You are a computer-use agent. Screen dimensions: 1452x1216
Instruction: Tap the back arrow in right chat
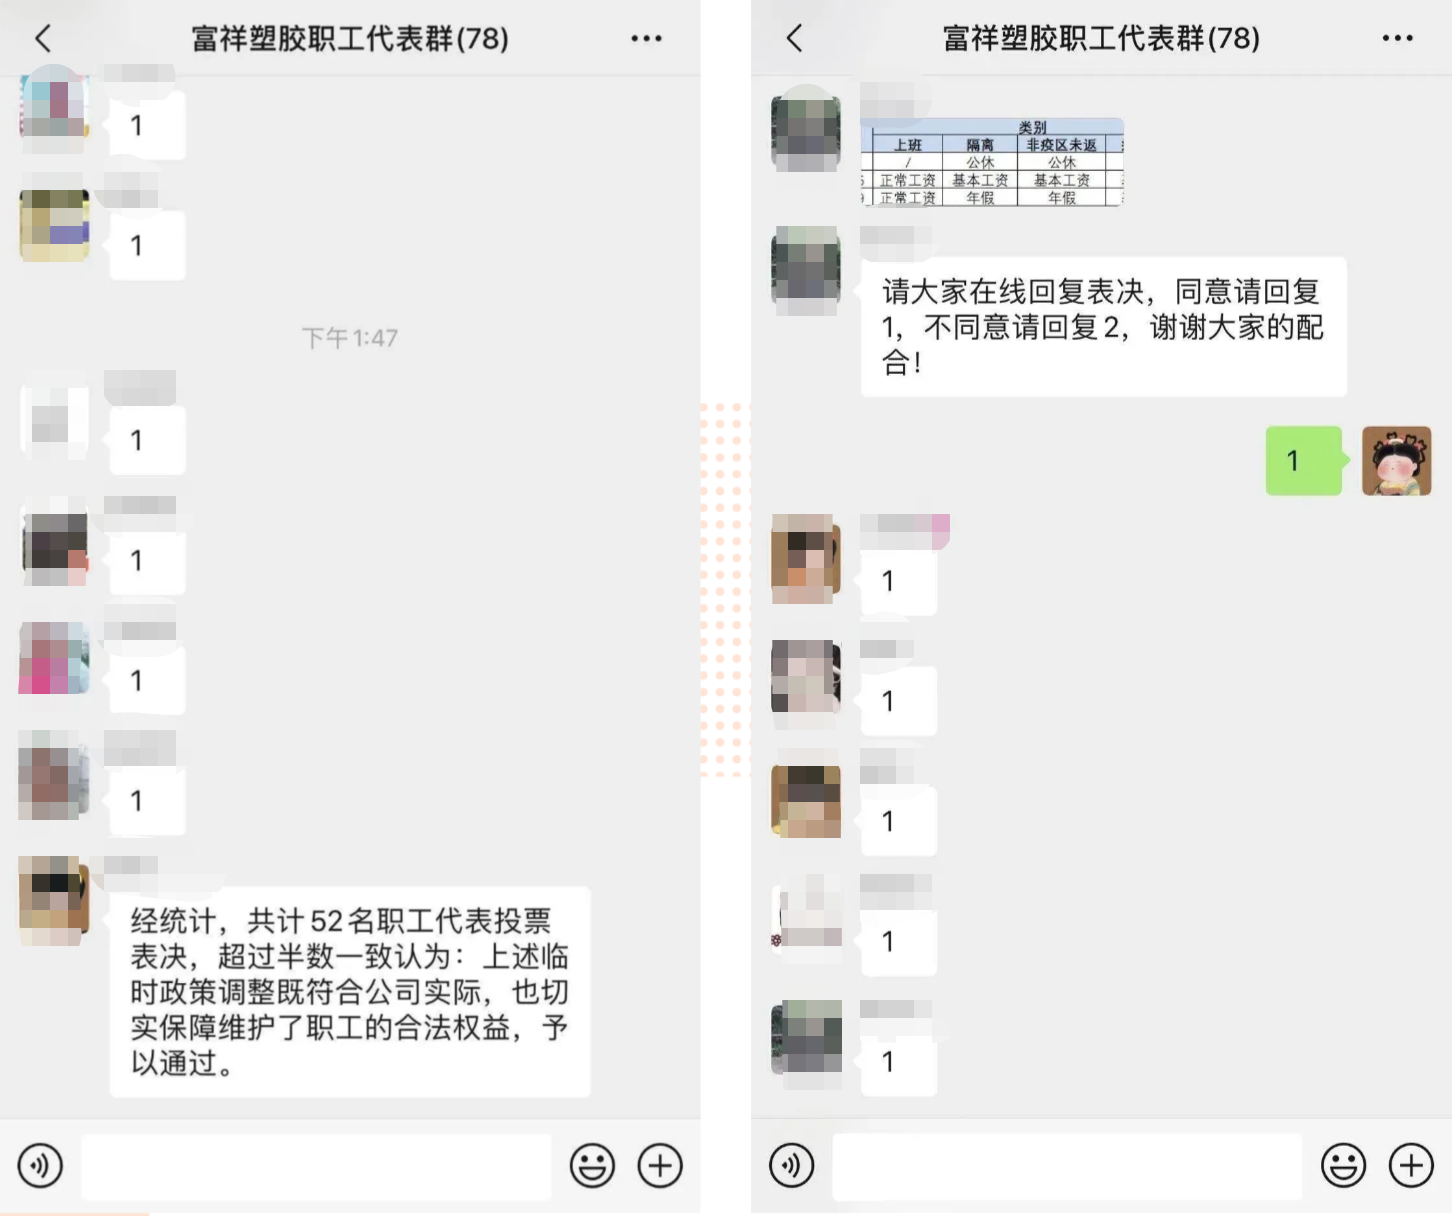794,38
